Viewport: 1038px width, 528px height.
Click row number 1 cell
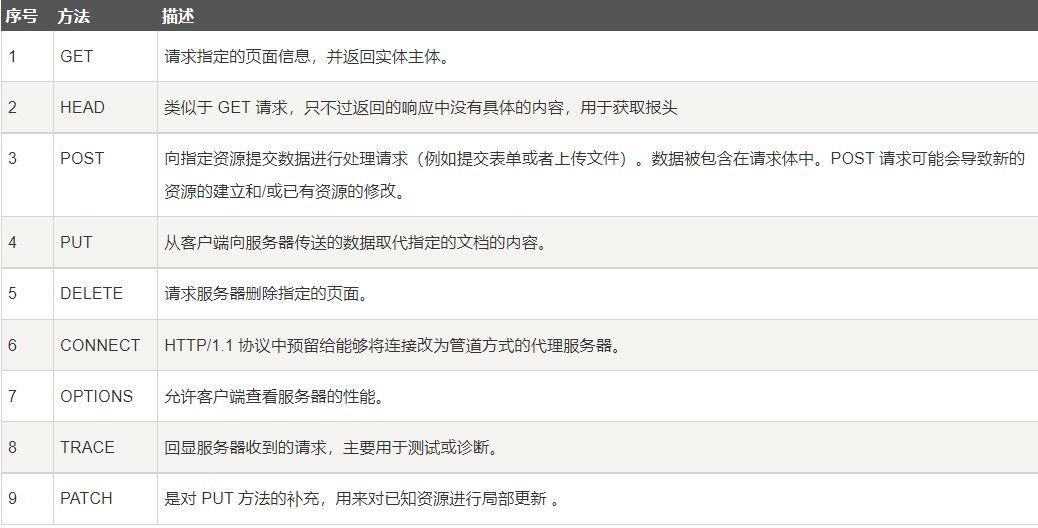tap(27, 56)
